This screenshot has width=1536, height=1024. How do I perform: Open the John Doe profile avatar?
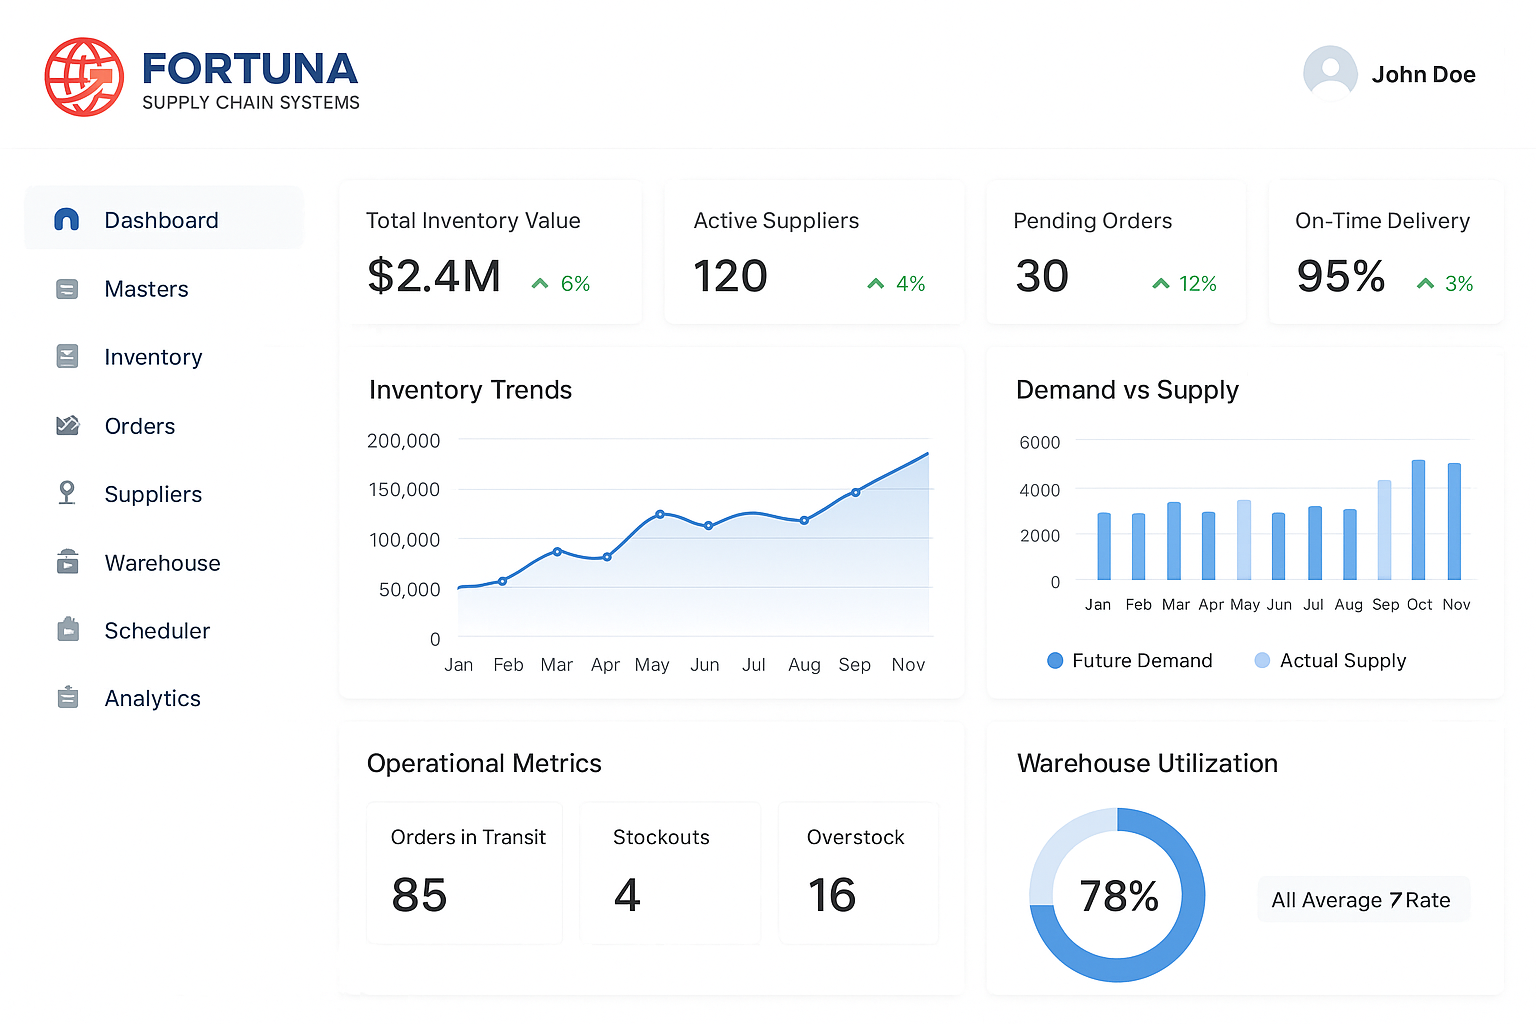click(1330, 73)
